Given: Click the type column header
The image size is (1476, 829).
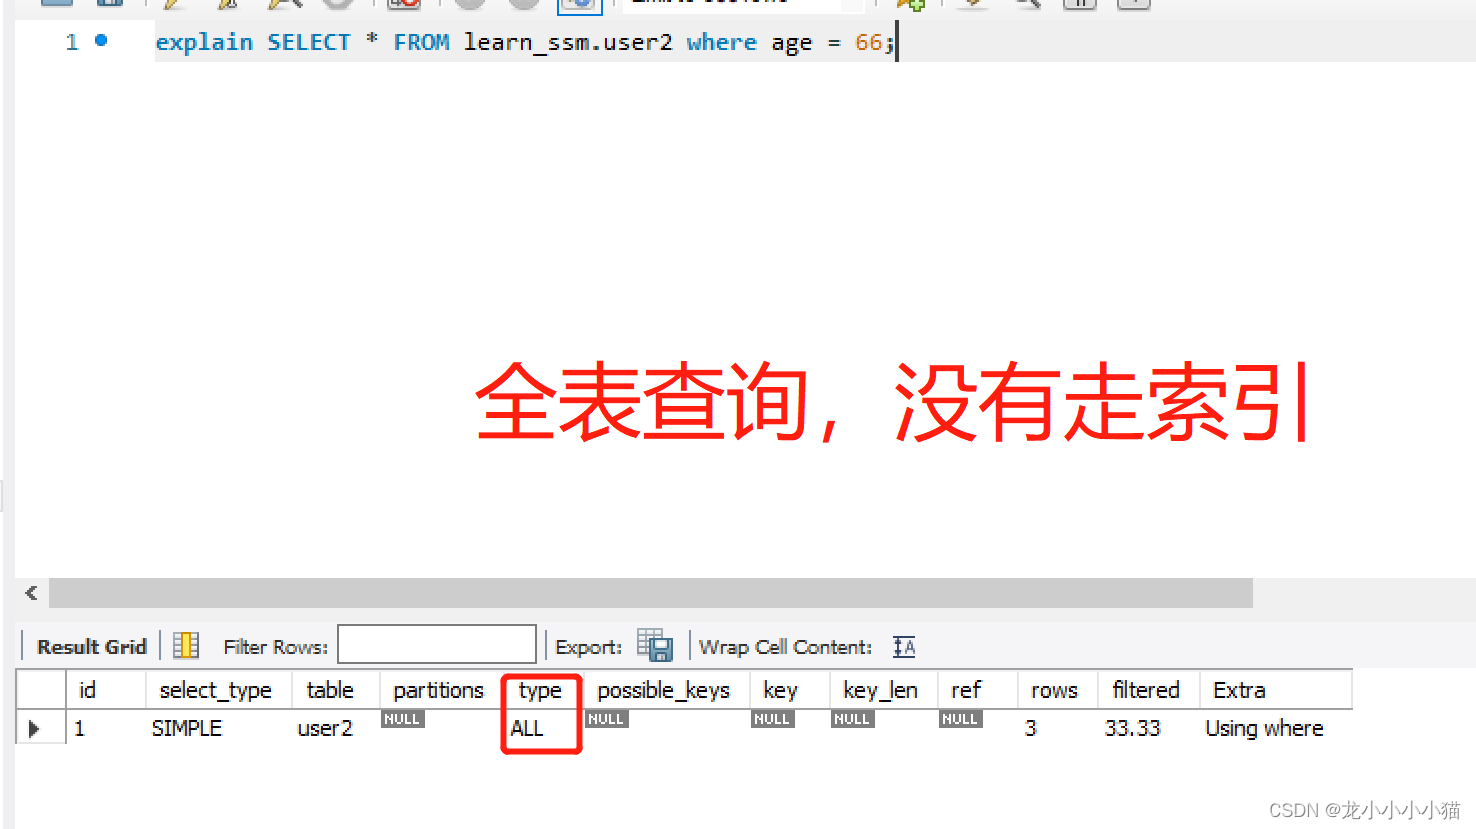Looking at the screenshot, I should click(541, 690).
